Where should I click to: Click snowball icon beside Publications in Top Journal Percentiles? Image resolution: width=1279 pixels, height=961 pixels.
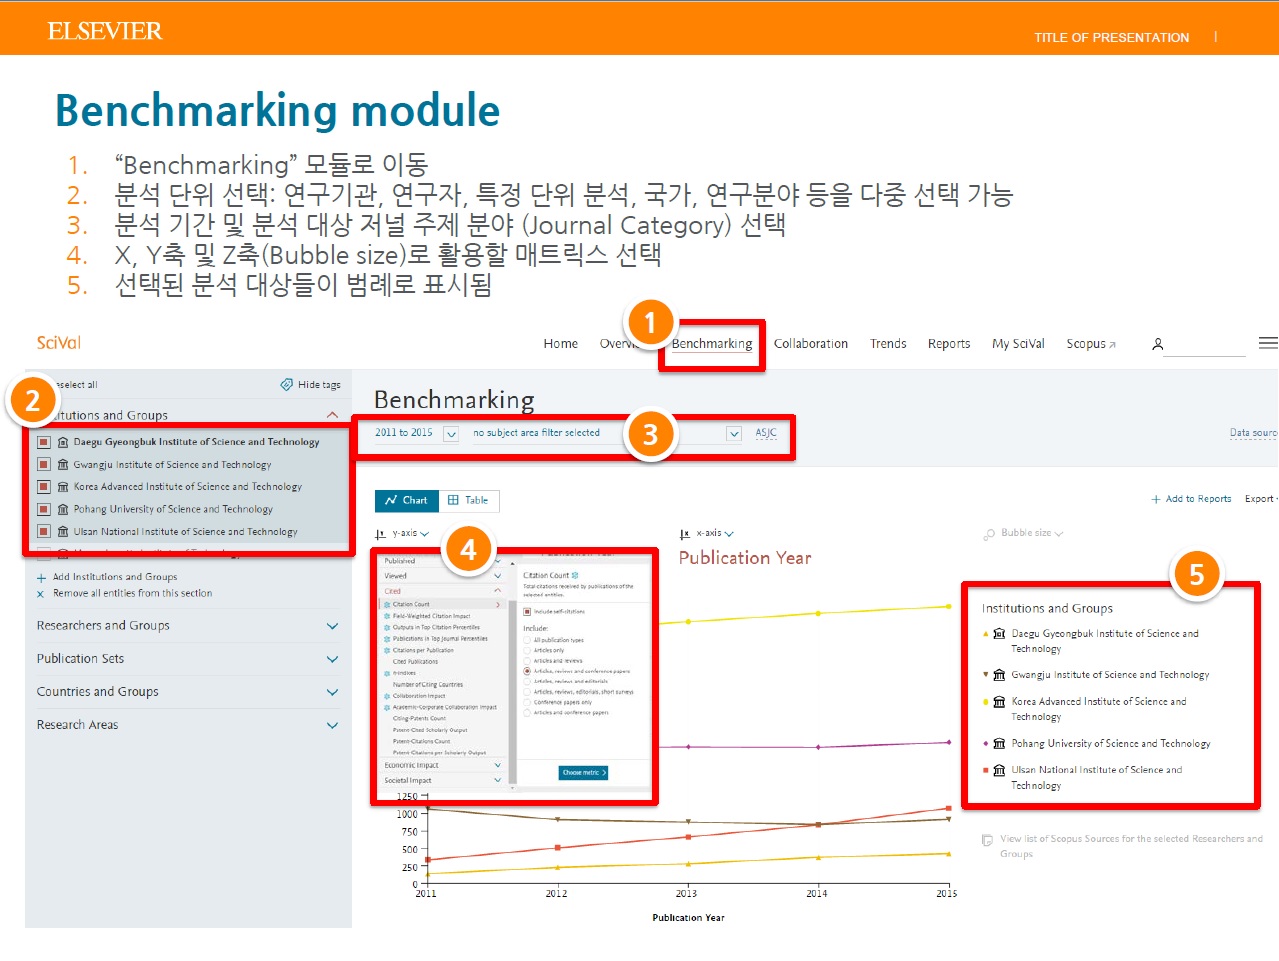[387, 639]
